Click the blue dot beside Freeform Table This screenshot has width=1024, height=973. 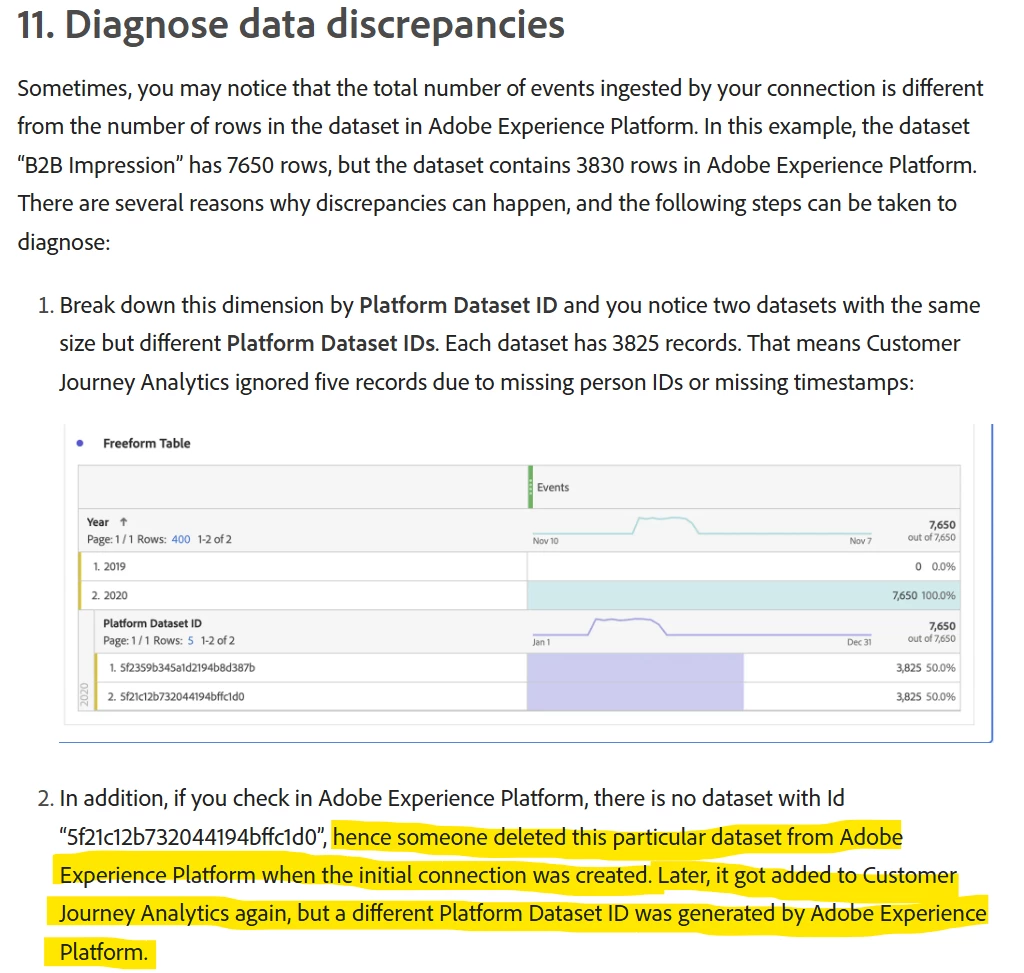(80, 443)
